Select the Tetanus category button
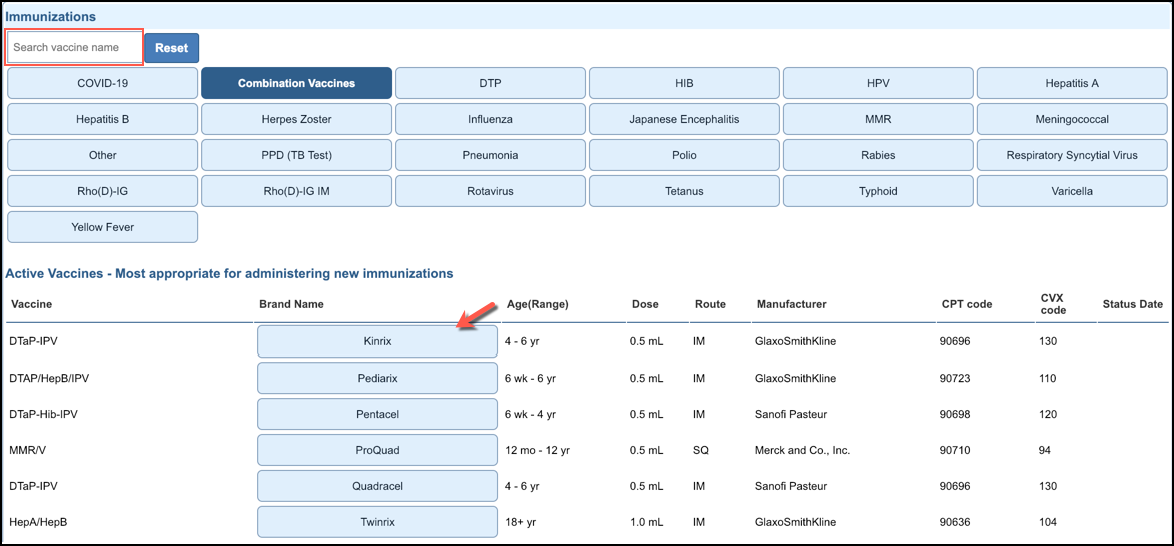Screen dimensions: 1174x546 (x=684, y=191)
